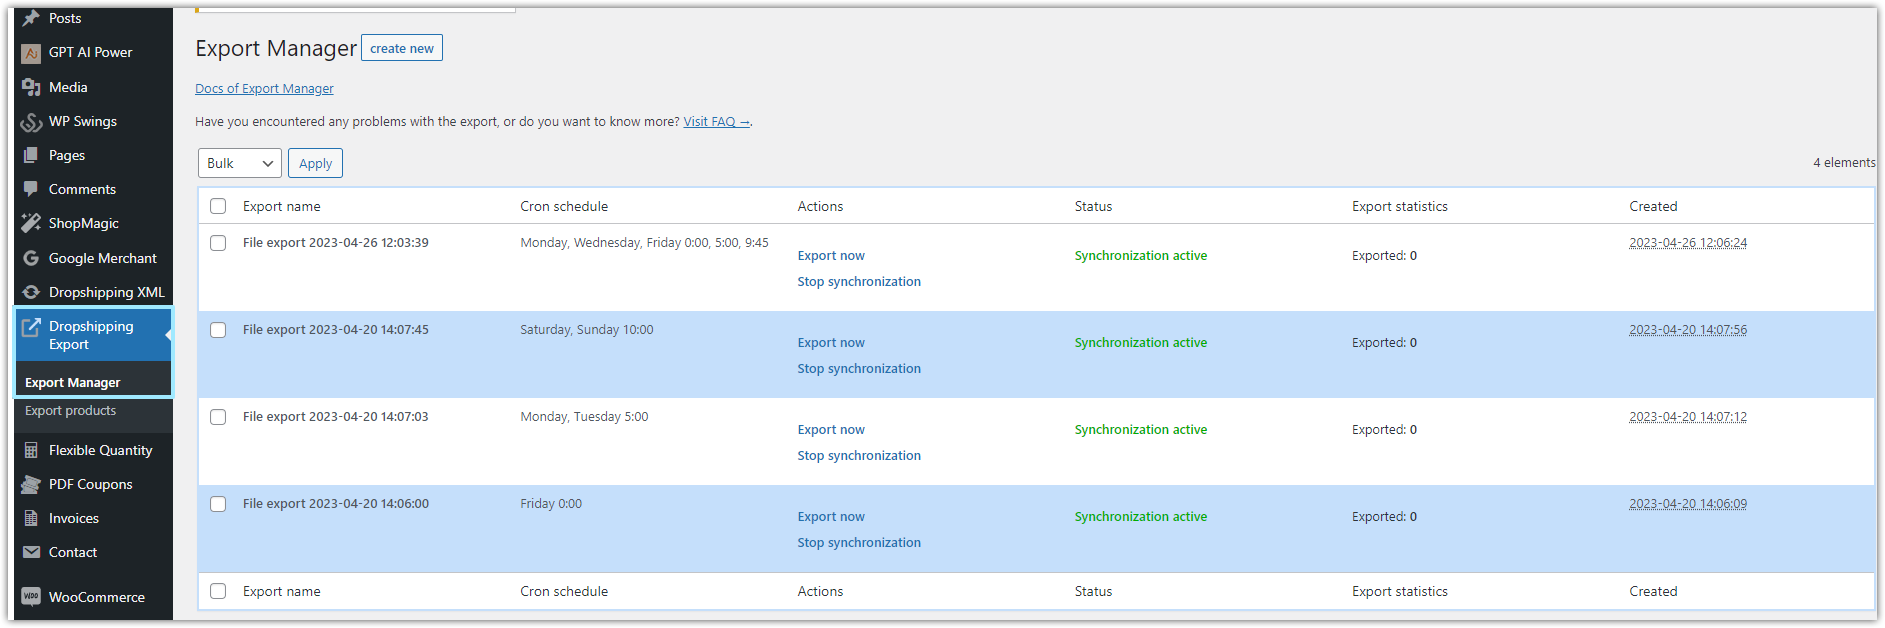Click created date 2023-04-20 14:07:12

point(1688,417)
